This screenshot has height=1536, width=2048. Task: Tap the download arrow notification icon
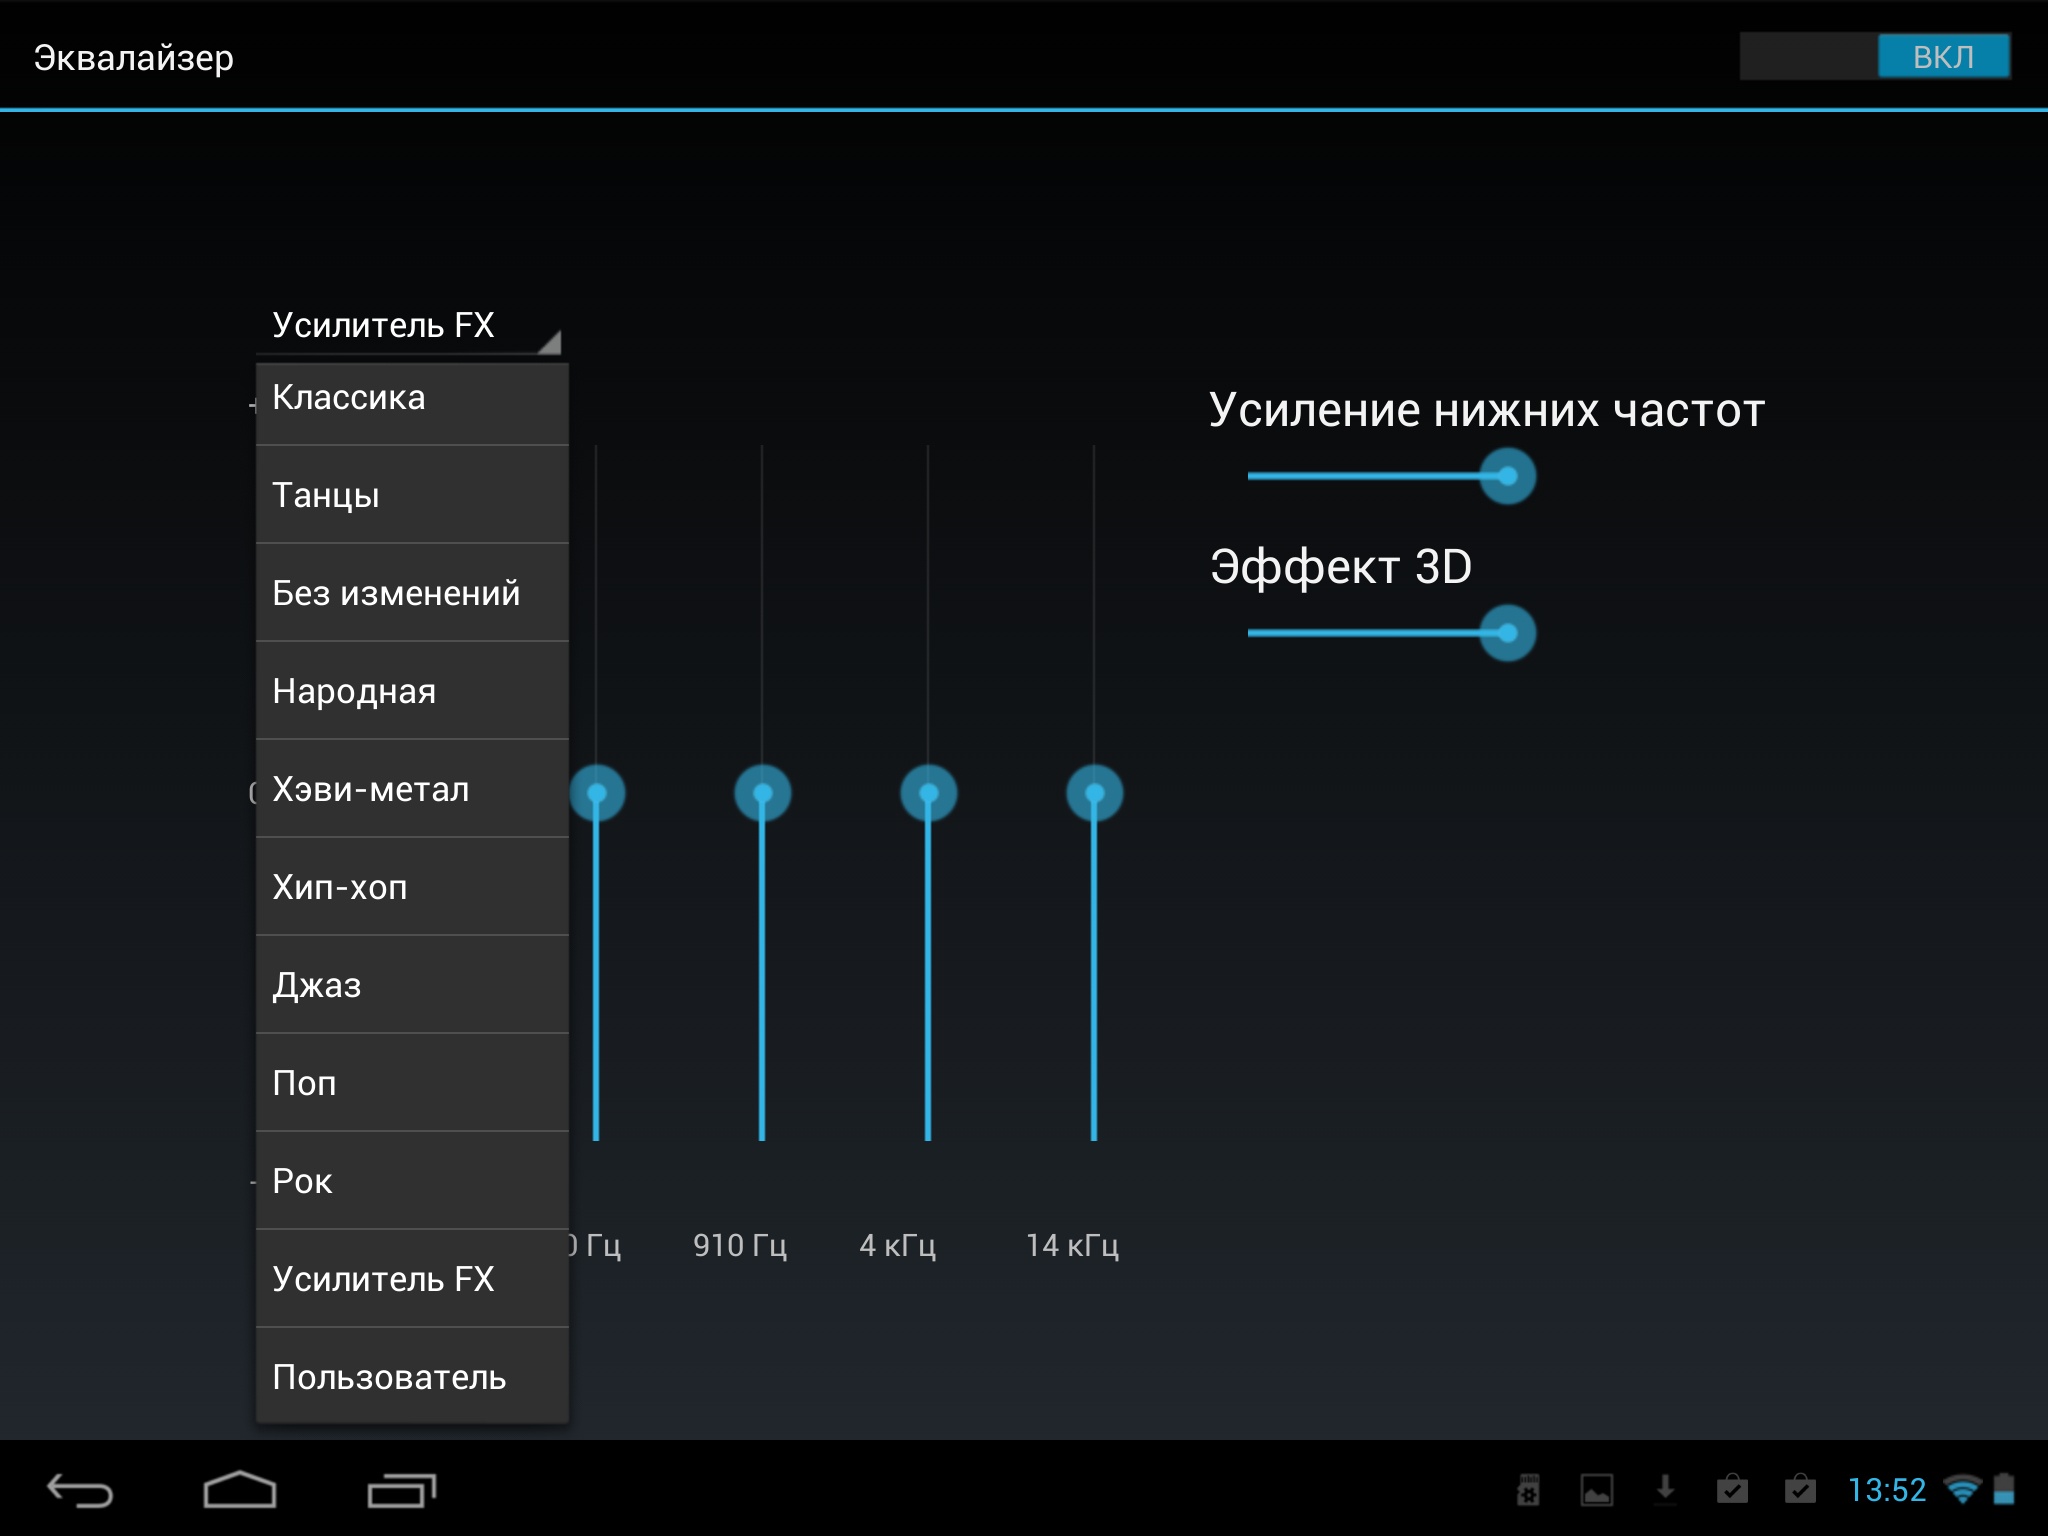(x=1665, y=1489)
